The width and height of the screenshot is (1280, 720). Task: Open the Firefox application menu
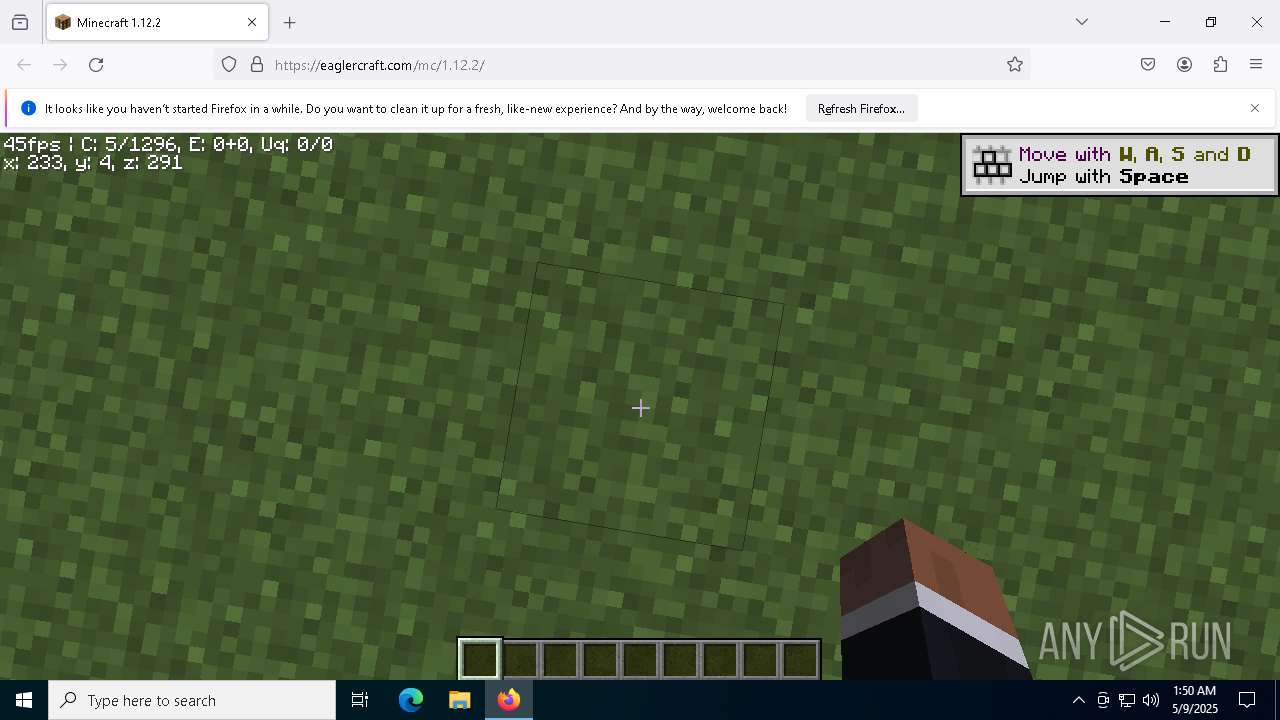coord(1256,65)
